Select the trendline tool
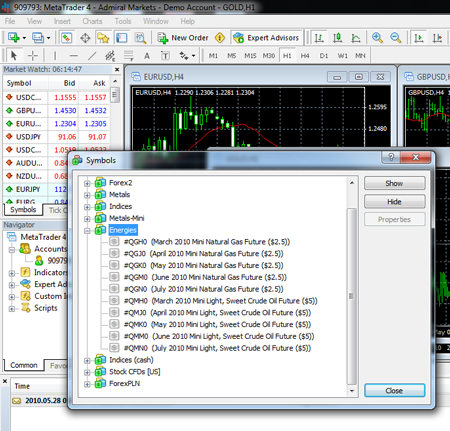Viewport: 450px width, 431px height. (x=92, y=55)
